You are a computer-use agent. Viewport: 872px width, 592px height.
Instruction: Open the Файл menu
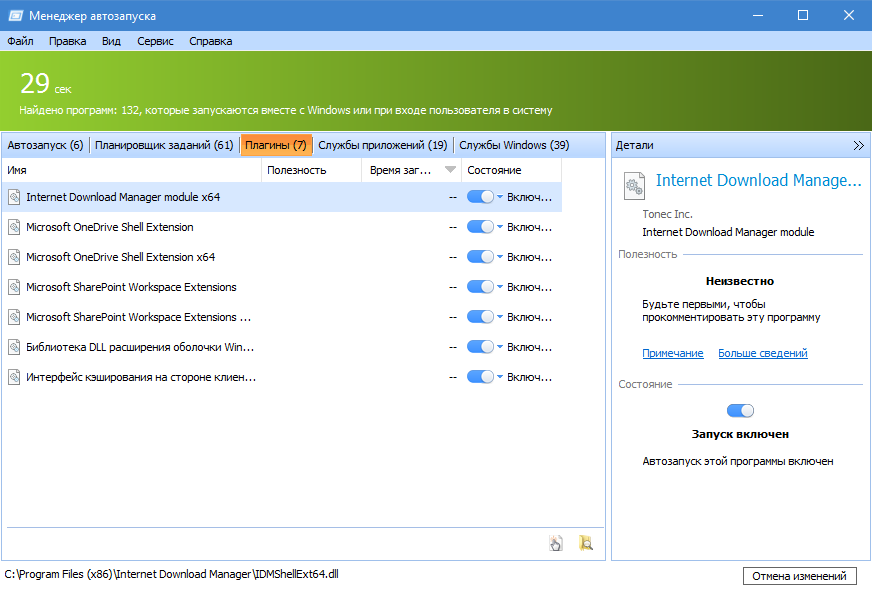point(21,41)
